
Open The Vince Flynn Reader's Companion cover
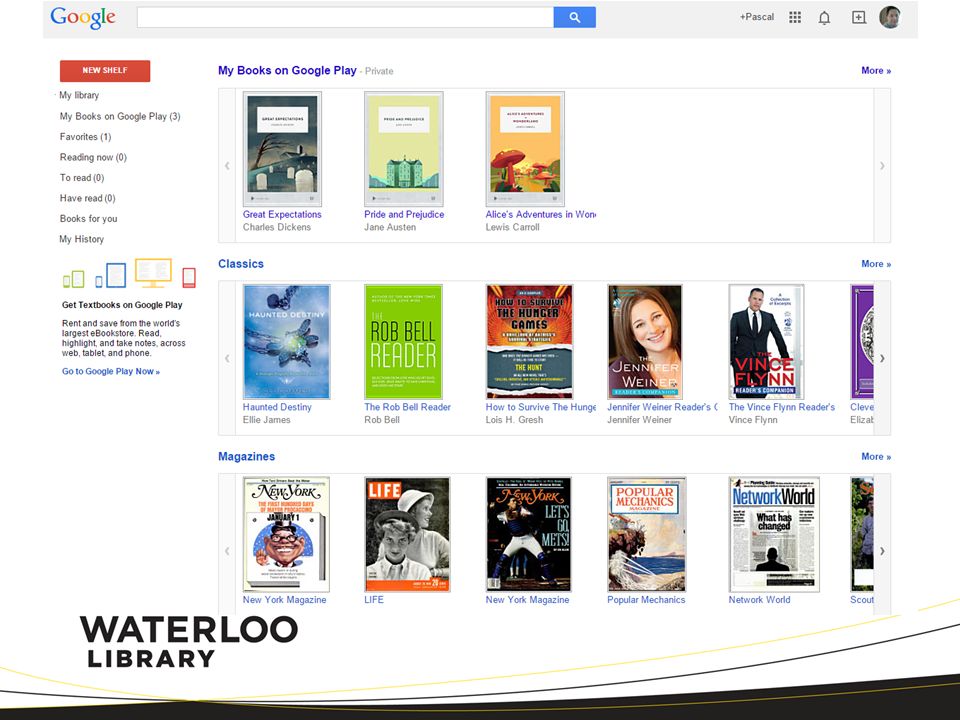[766, 342]
